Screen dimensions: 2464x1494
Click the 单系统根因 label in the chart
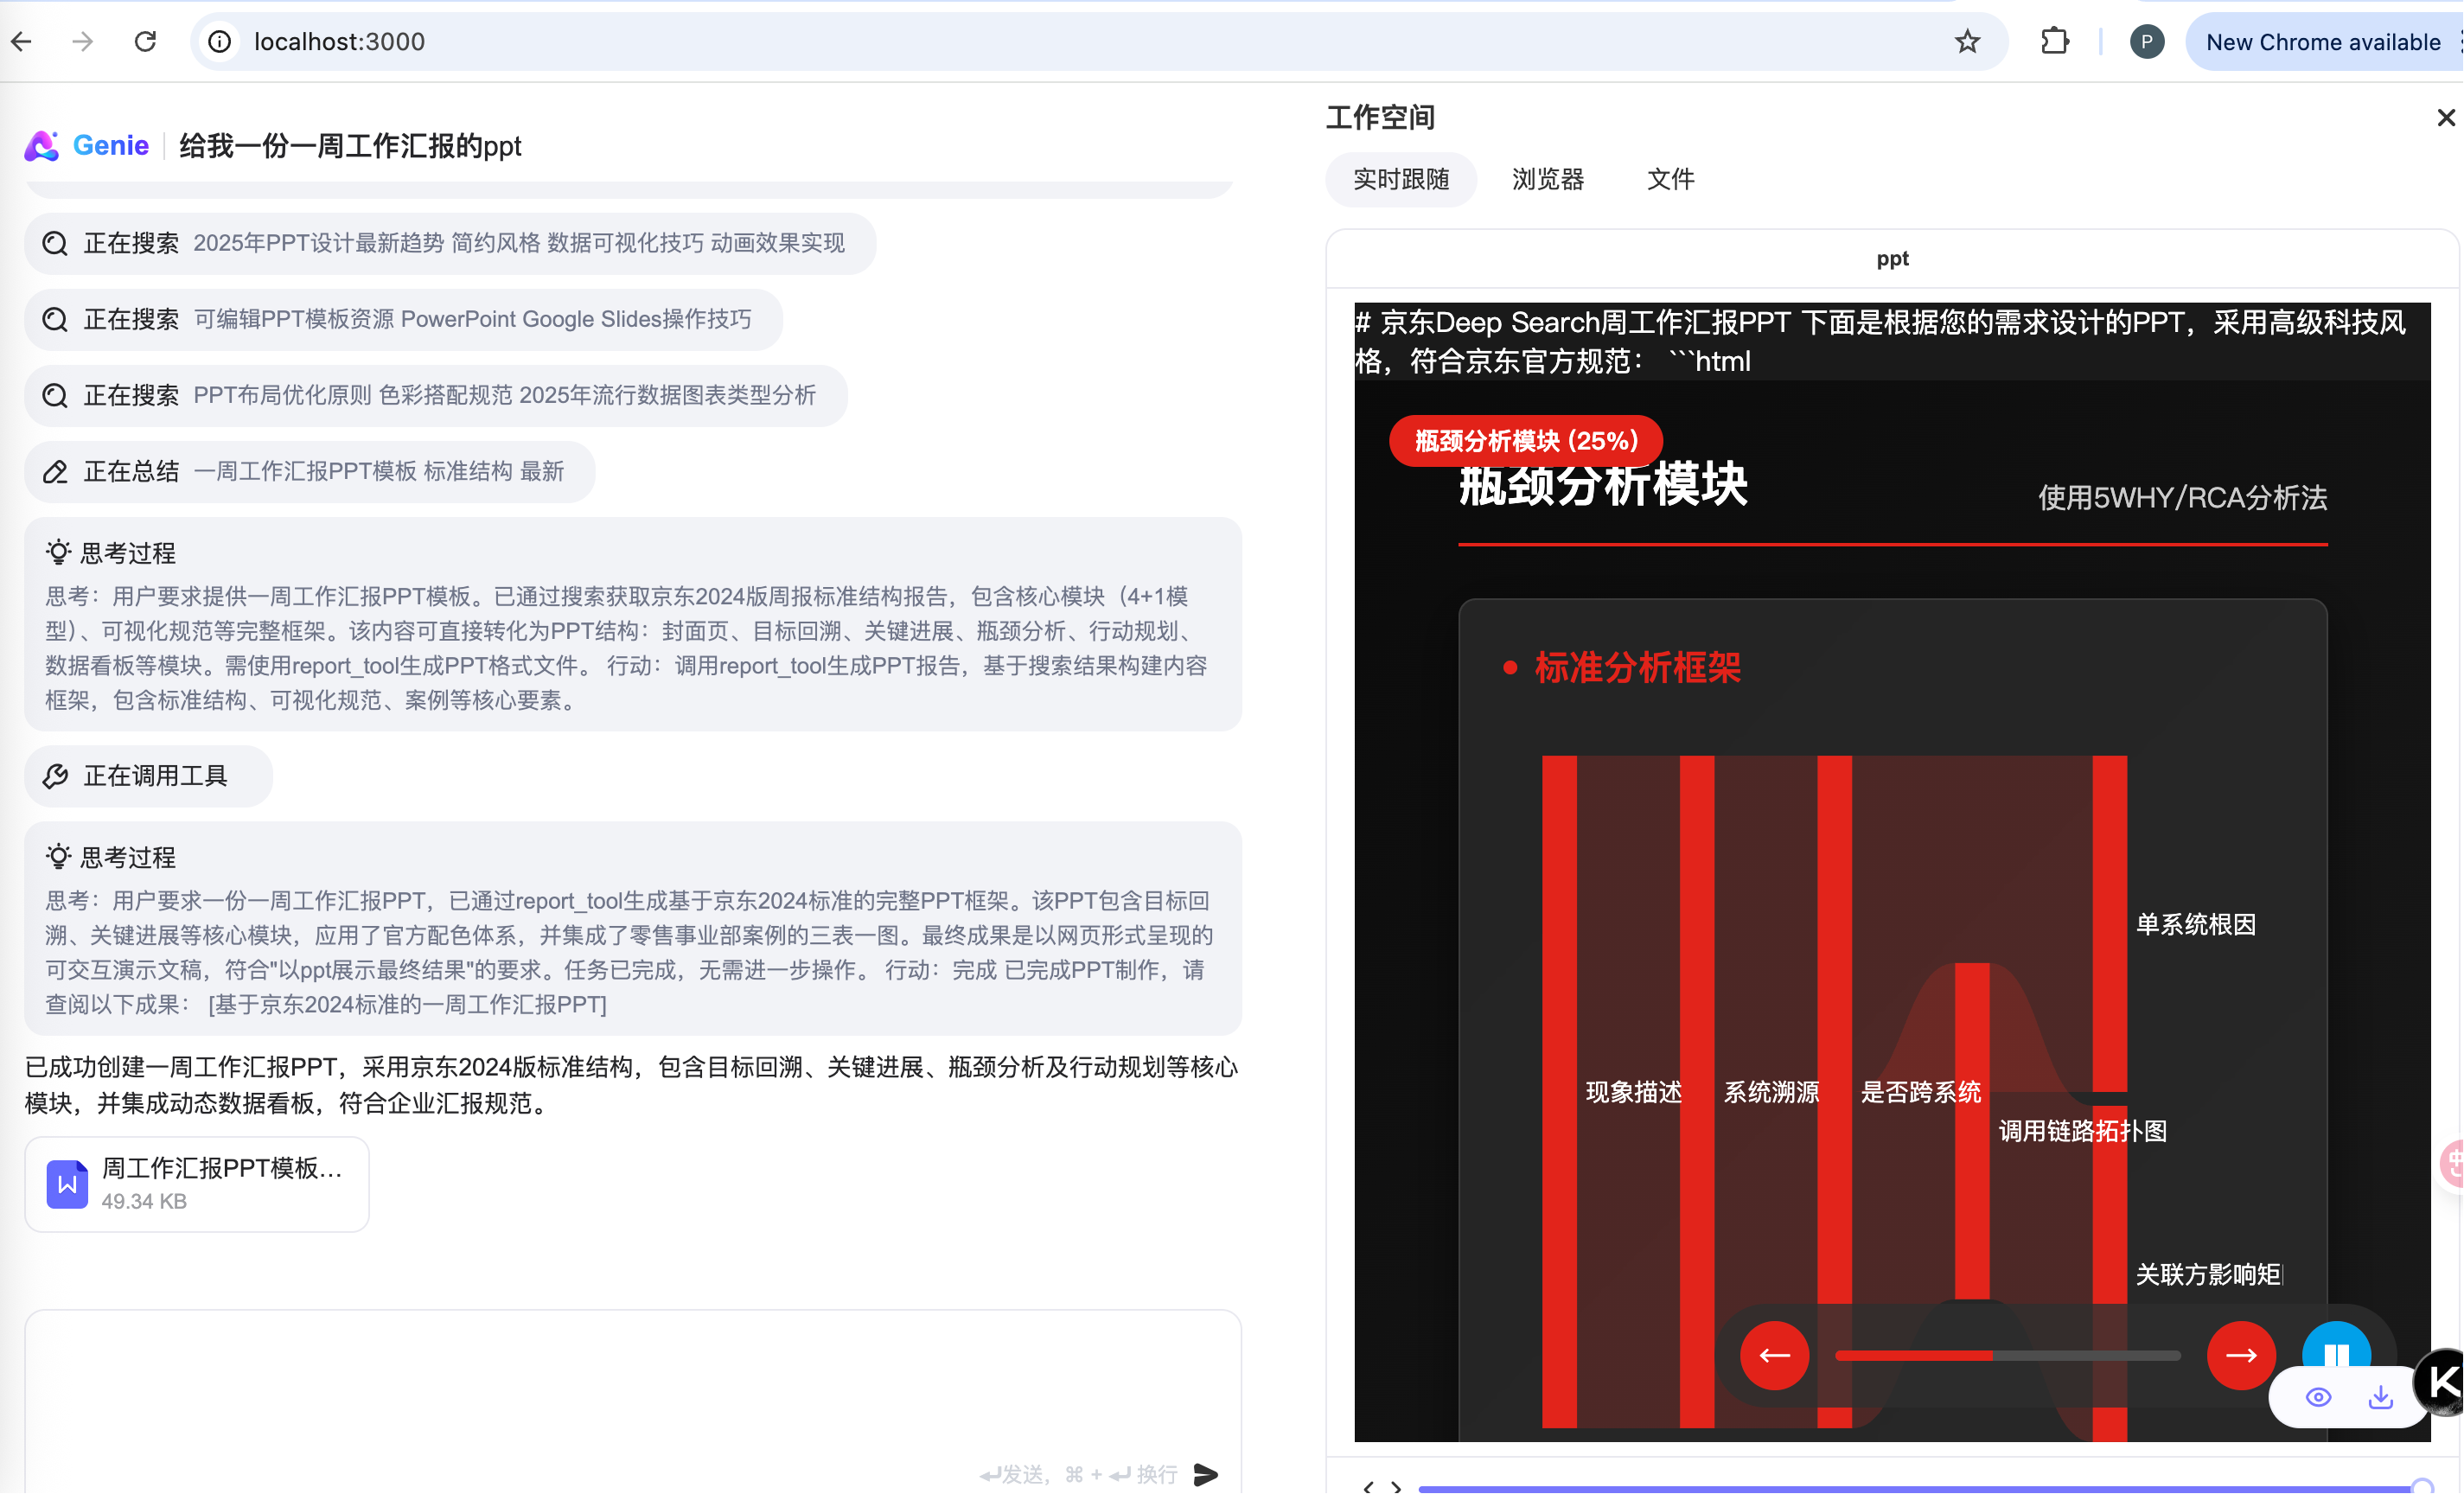coord(2196,925)
